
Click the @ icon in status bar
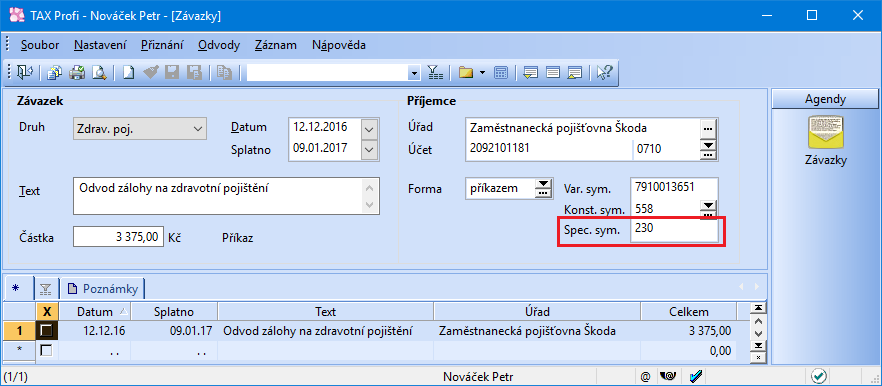coord(645,376)
